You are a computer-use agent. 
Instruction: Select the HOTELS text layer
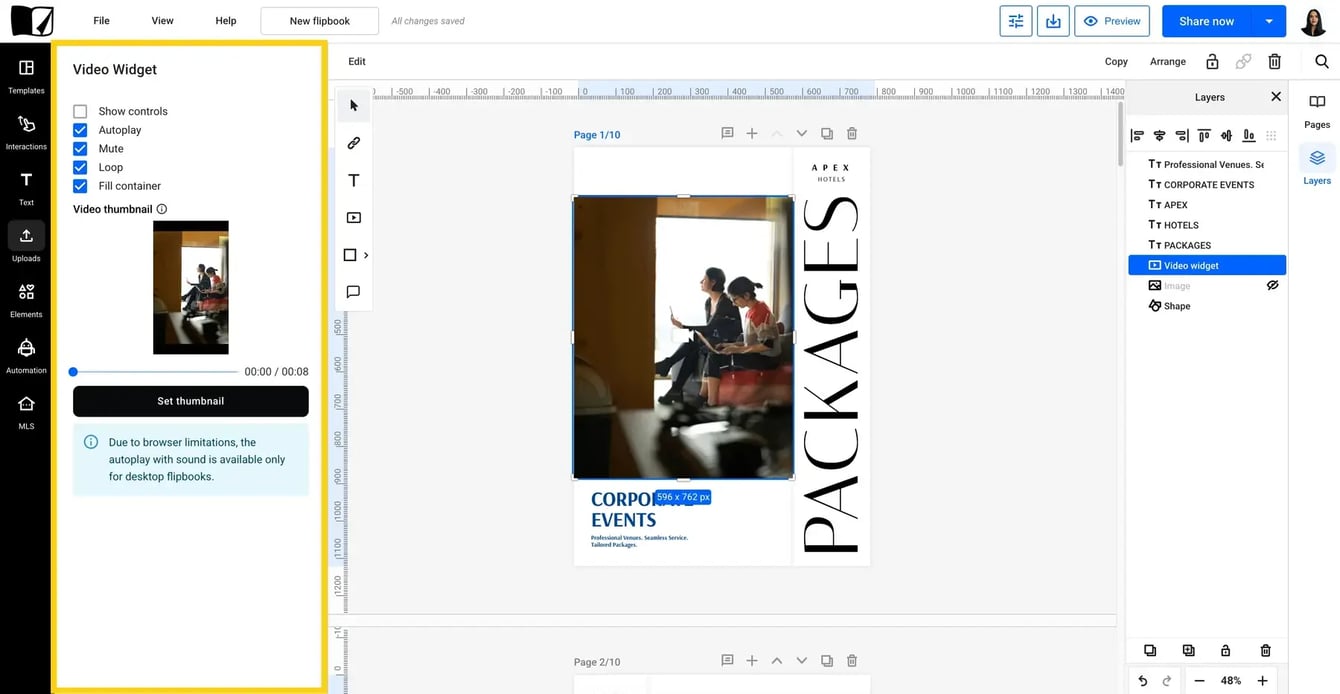[1207, 225]
